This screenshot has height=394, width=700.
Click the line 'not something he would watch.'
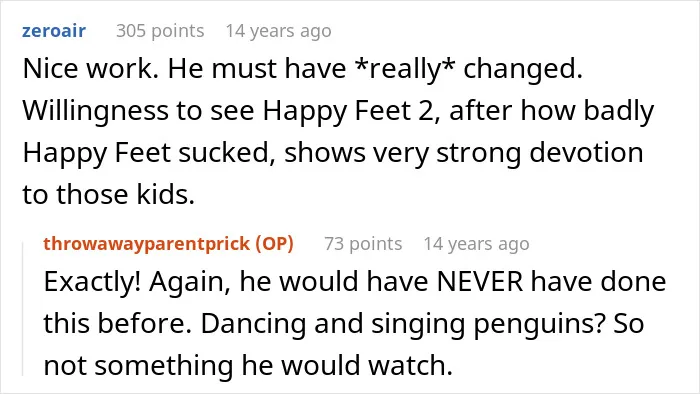248,365
